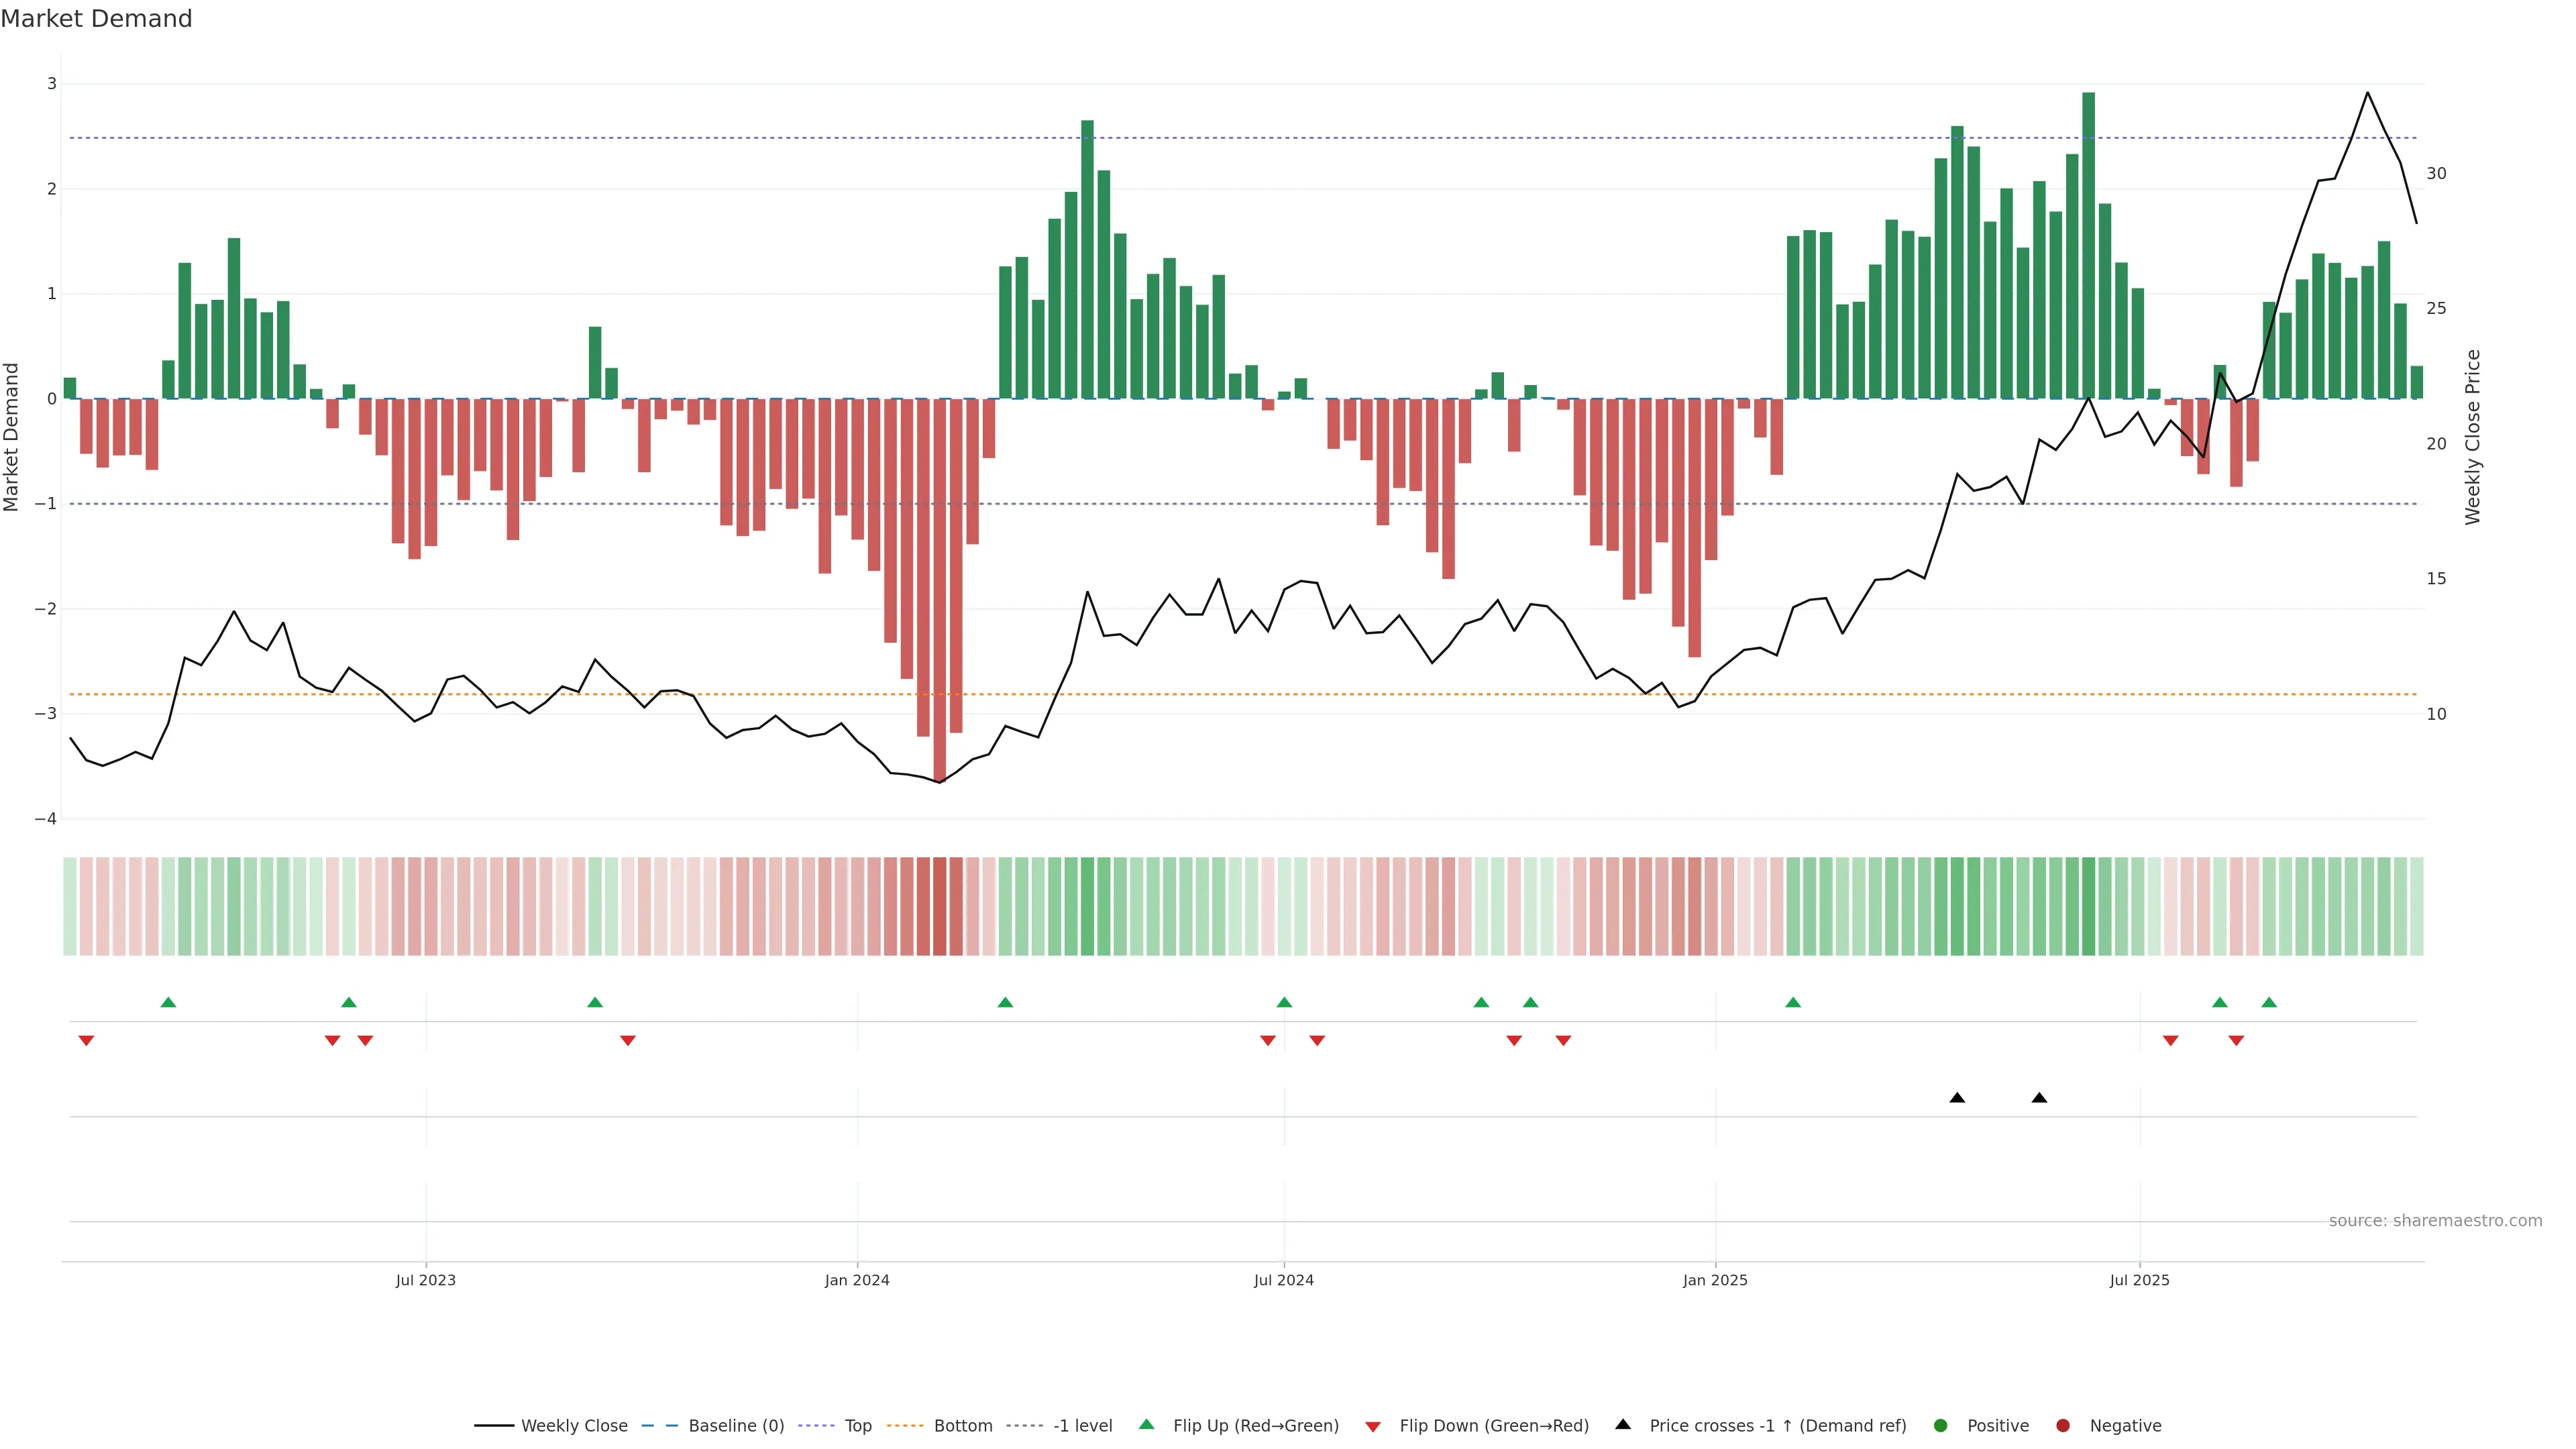The image size is (2576, 1449).
Task: Click the leftmost red flip-down triangle marker
Action: click(x=86, y=1041)
